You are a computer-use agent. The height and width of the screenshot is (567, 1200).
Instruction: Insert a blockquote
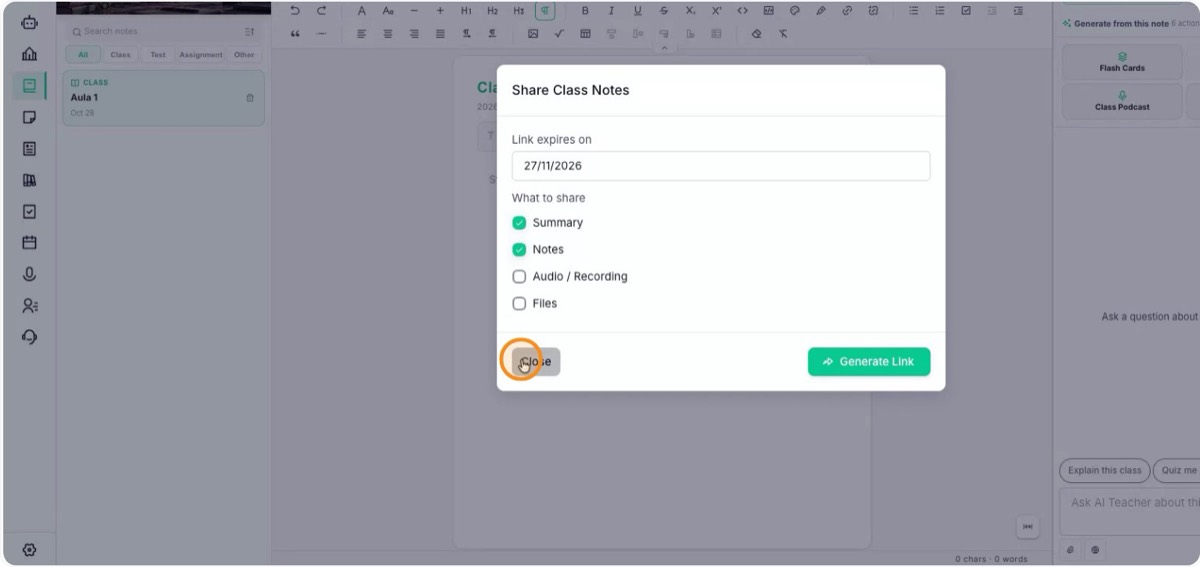(295, 33)
